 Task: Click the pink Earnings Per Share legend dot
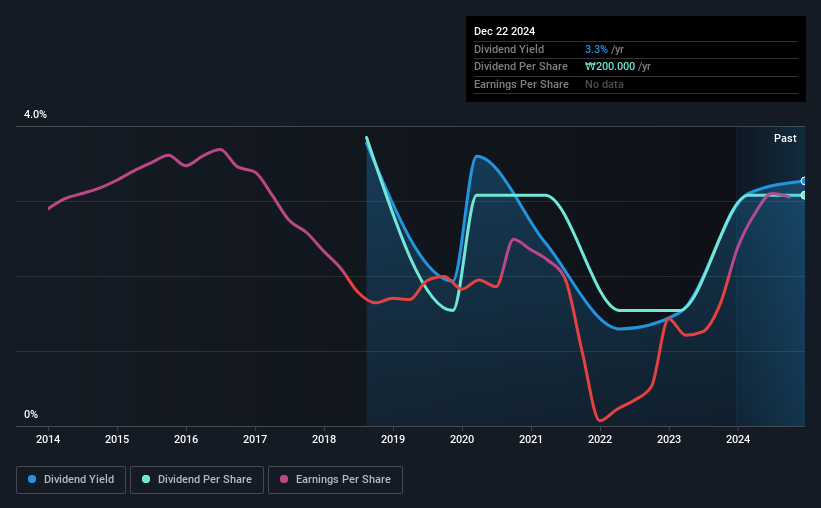284,479
